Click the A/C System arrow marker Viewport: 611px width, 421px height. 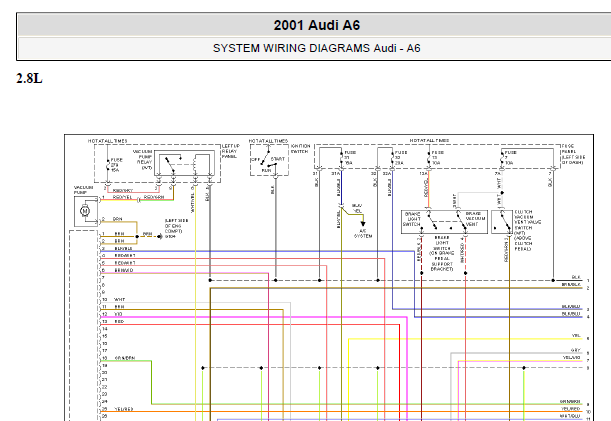pos(363,224)
